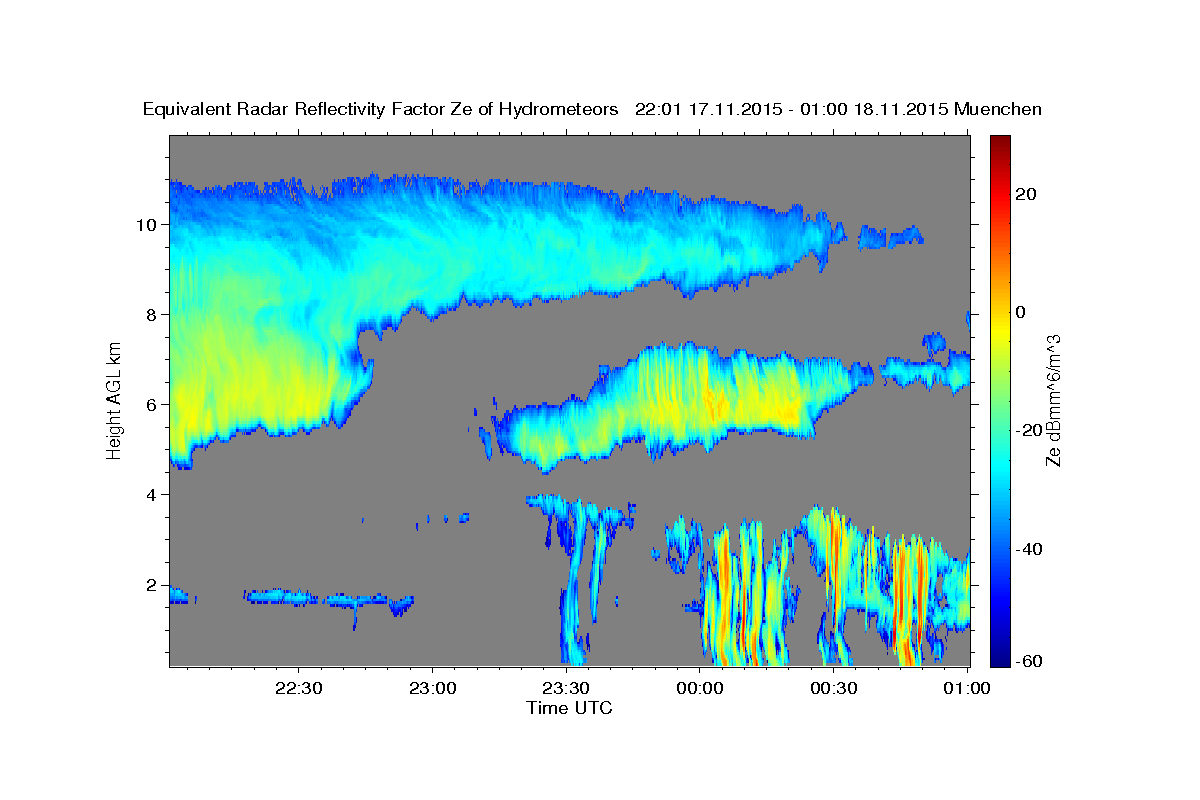Screen dimensions: 1200x800
Task: Click the '23:00' time axis label
Action: (x=432, y=688)
